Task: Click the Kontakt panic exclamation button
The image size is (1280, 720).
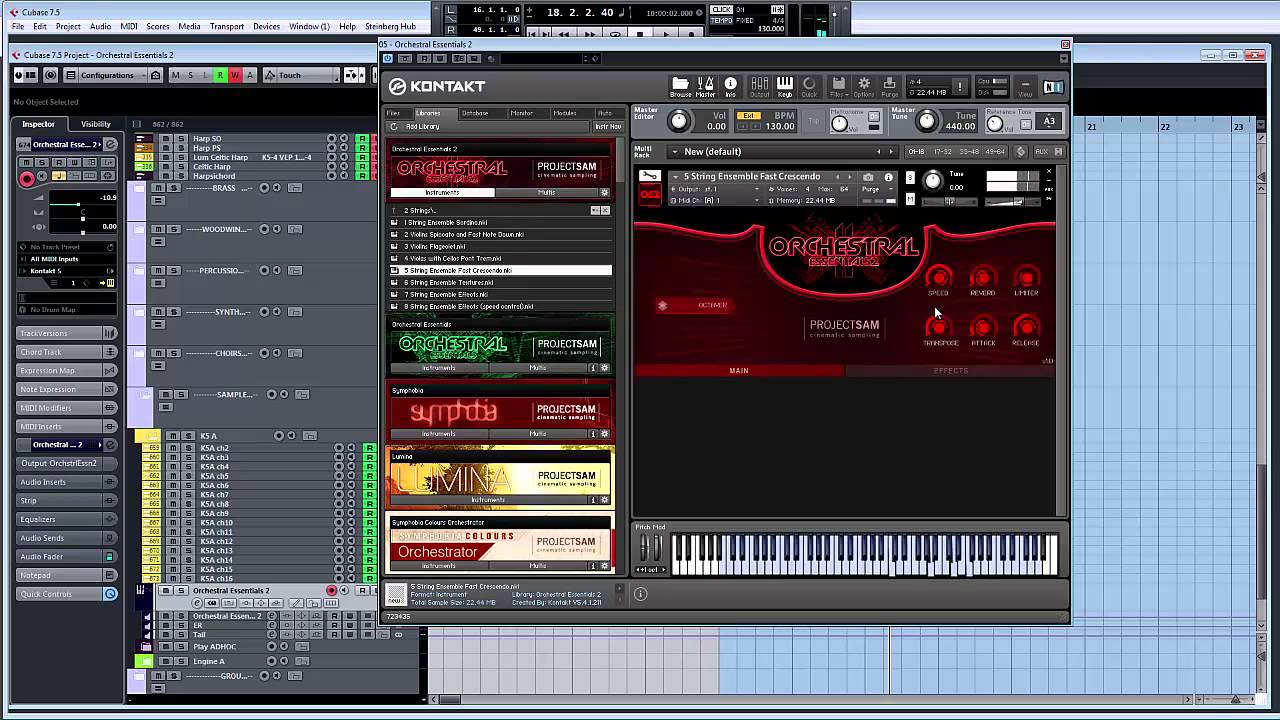Action: click(x=960, y=87)
